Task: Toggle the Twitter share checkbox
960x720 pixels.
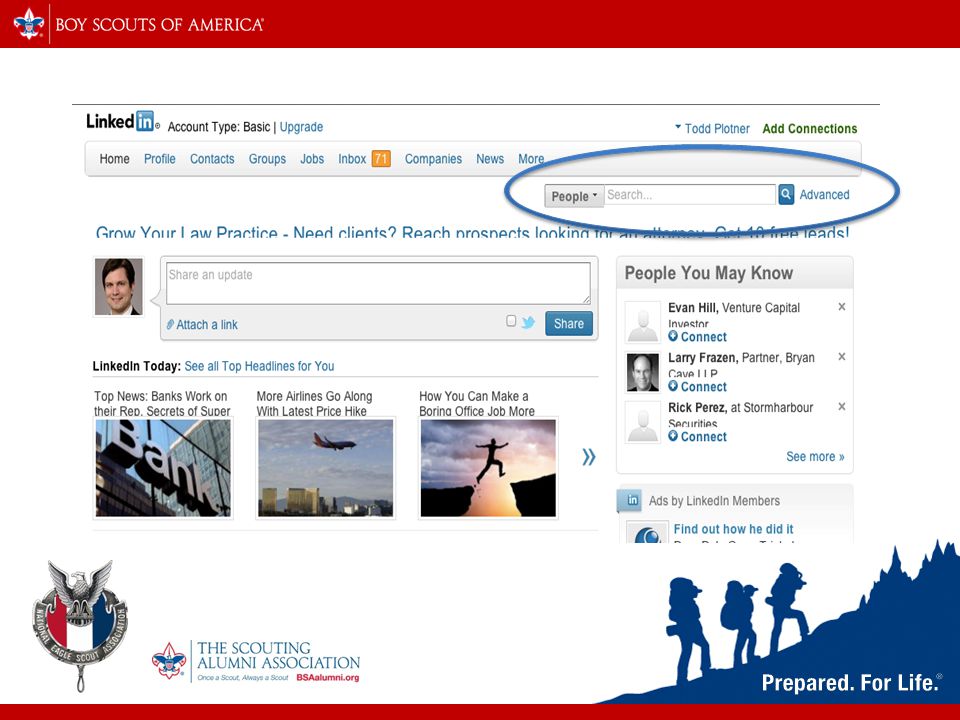Action: pos(511,321)
